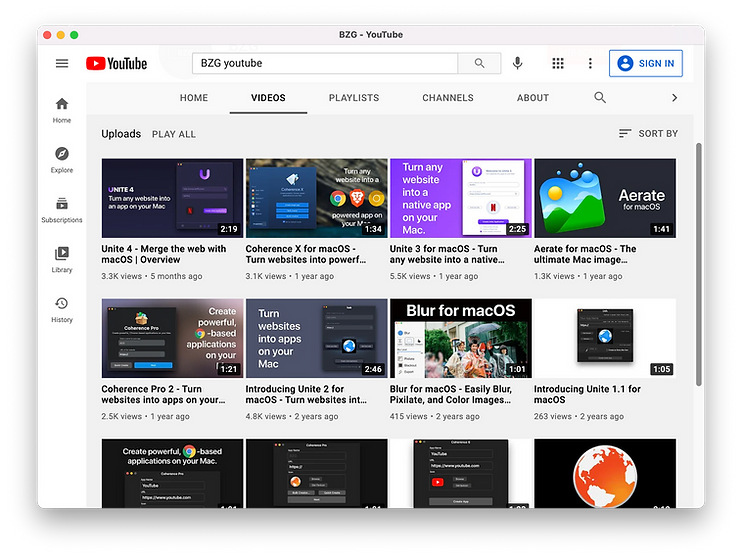Open the orange globe thumbnail in third row

[x=605, y=473]
